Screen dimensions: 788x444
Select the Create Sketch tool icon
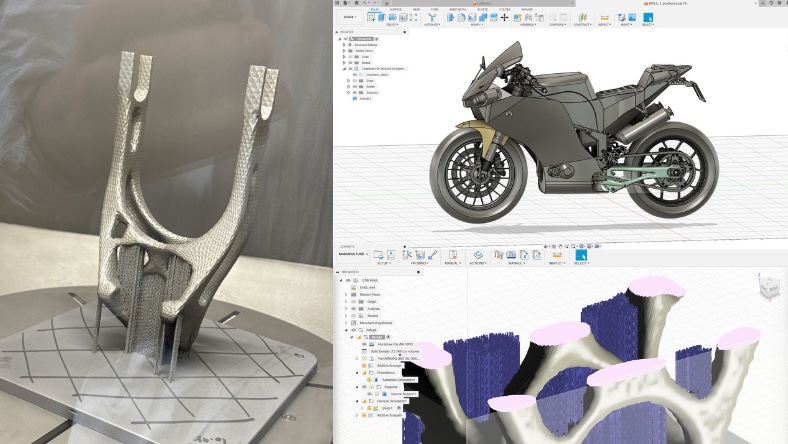click(x=372, y=17)
